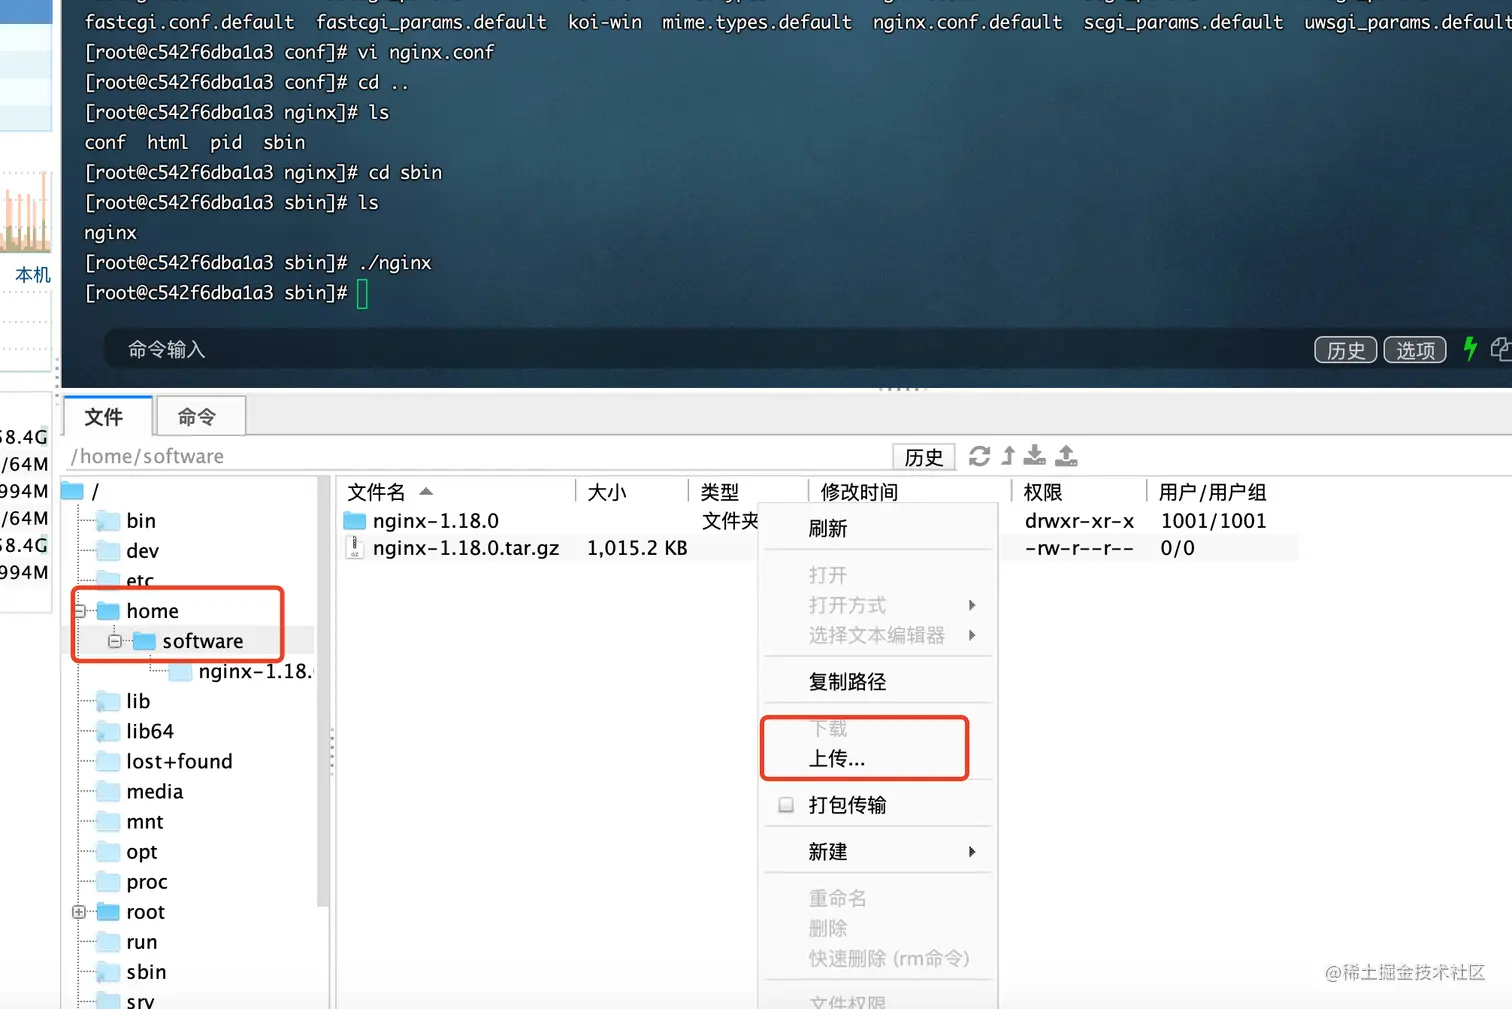Image resolution: width=1512 pixels, height=1009 pixels.
Task: Click the -rw-r--r-- permission cell
Action: coord(1079,548)
